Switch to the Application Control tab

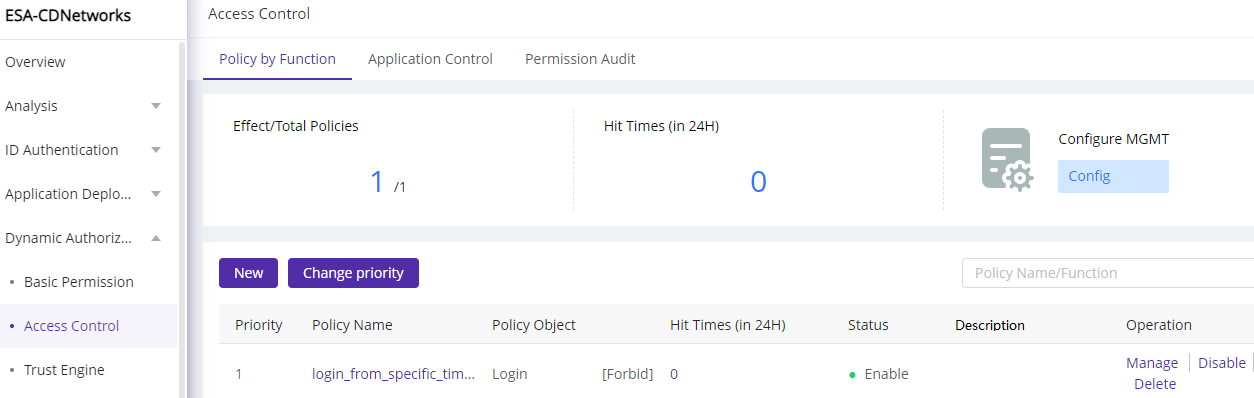pyautogui.click(x=430, y=59)
